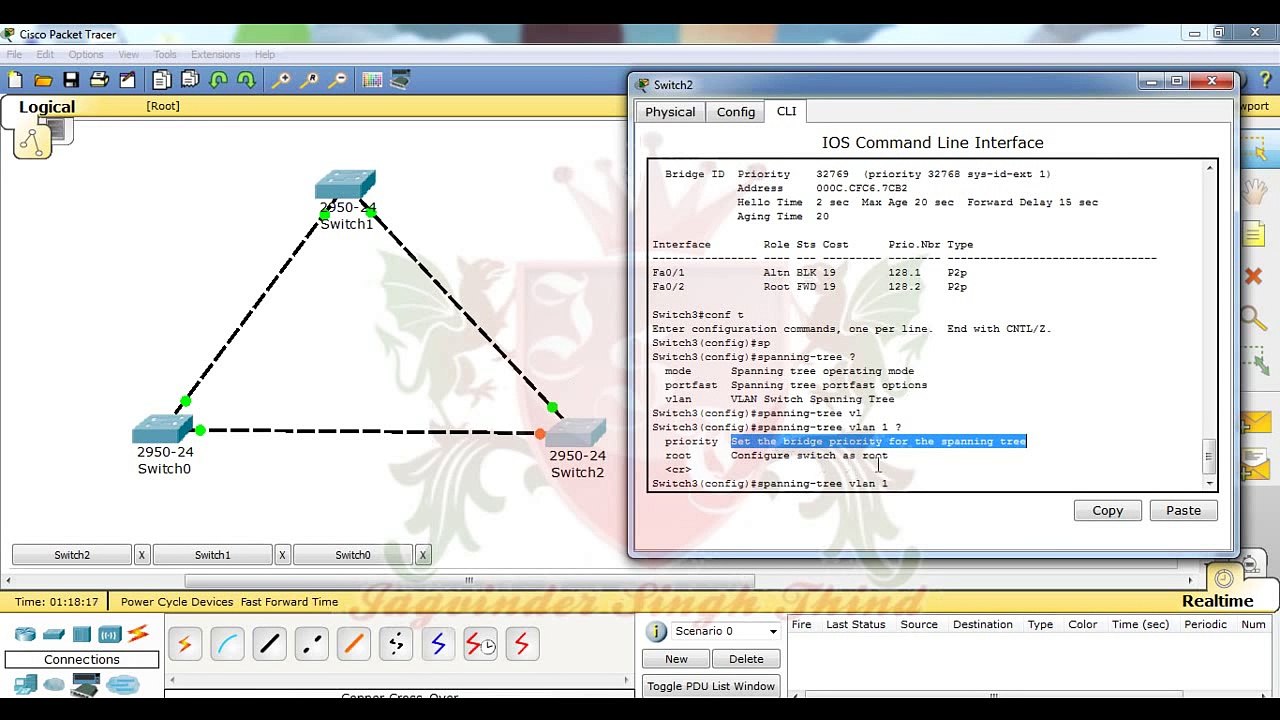This screenshot has width=1280, height=720.
Task: Select the blue coaxial cable connection
Action: [437, 645]
